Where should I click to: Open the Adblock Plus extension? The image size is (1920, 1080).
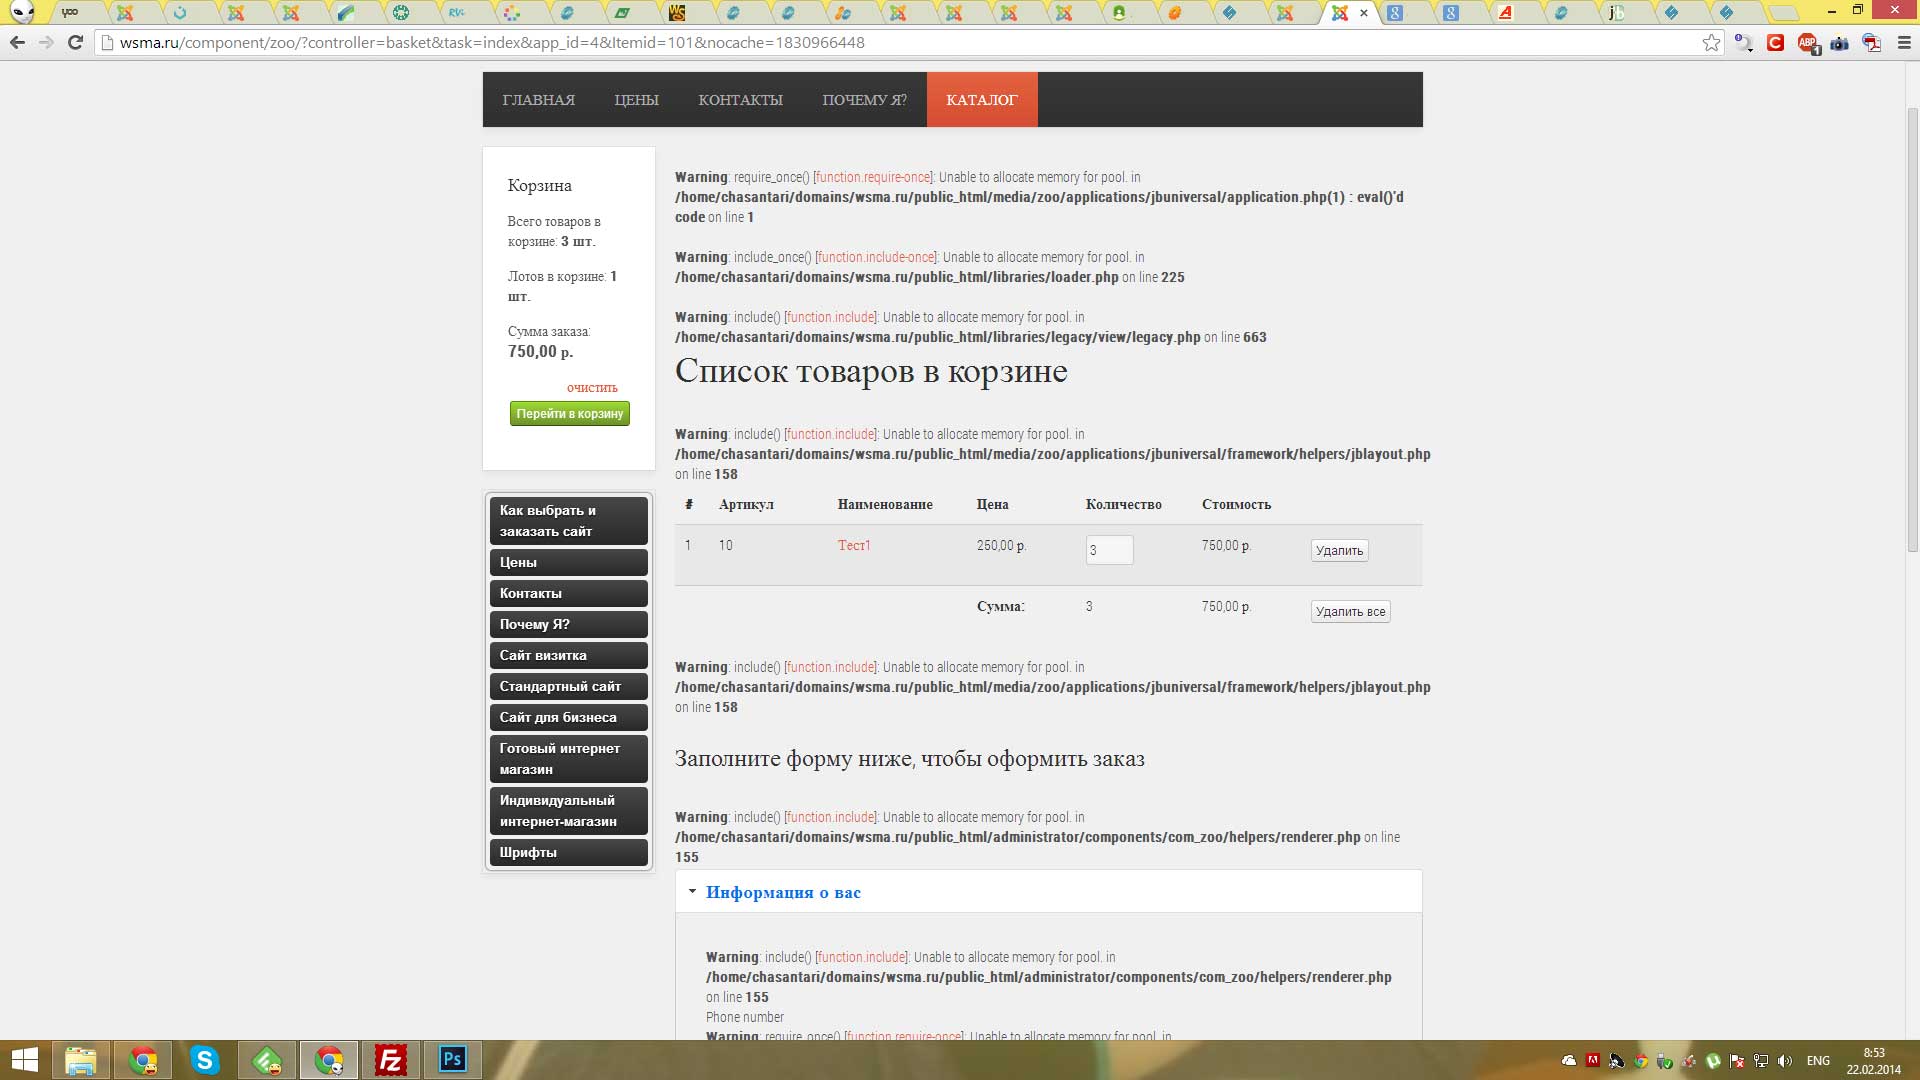(1808, 43)
